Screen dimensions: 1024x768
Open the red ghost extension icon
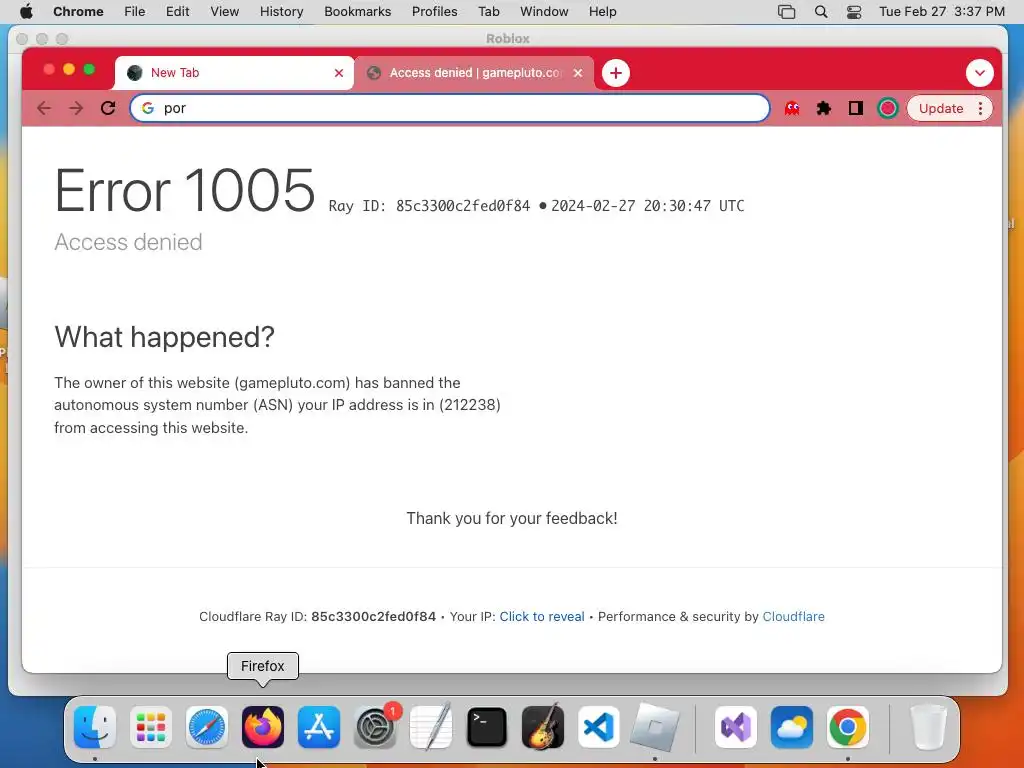[792, 108]
